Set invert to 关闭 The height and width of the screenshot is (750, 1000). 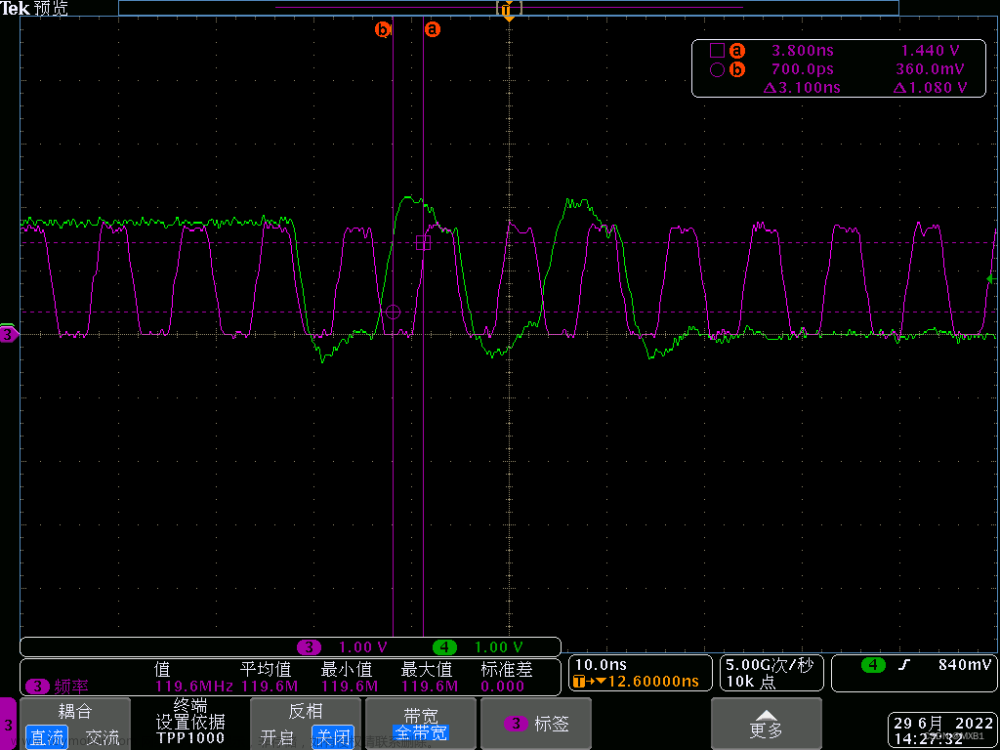pyautogui.click(x=332, y=737)
